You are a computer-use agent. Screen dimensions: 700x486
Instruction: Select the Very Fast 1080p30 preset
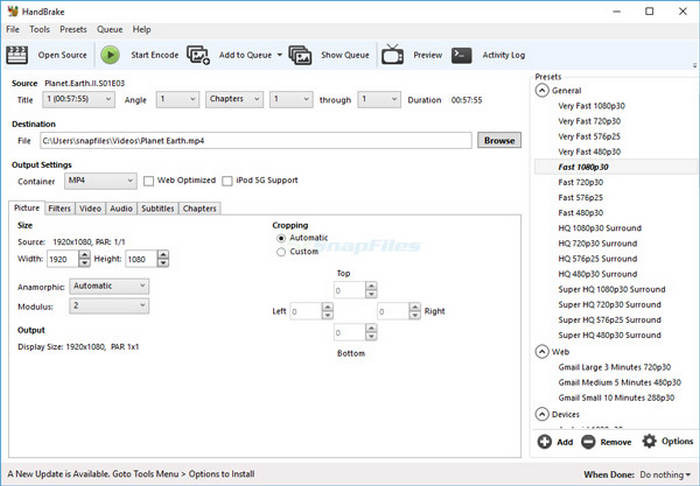[x=591, y=106]
